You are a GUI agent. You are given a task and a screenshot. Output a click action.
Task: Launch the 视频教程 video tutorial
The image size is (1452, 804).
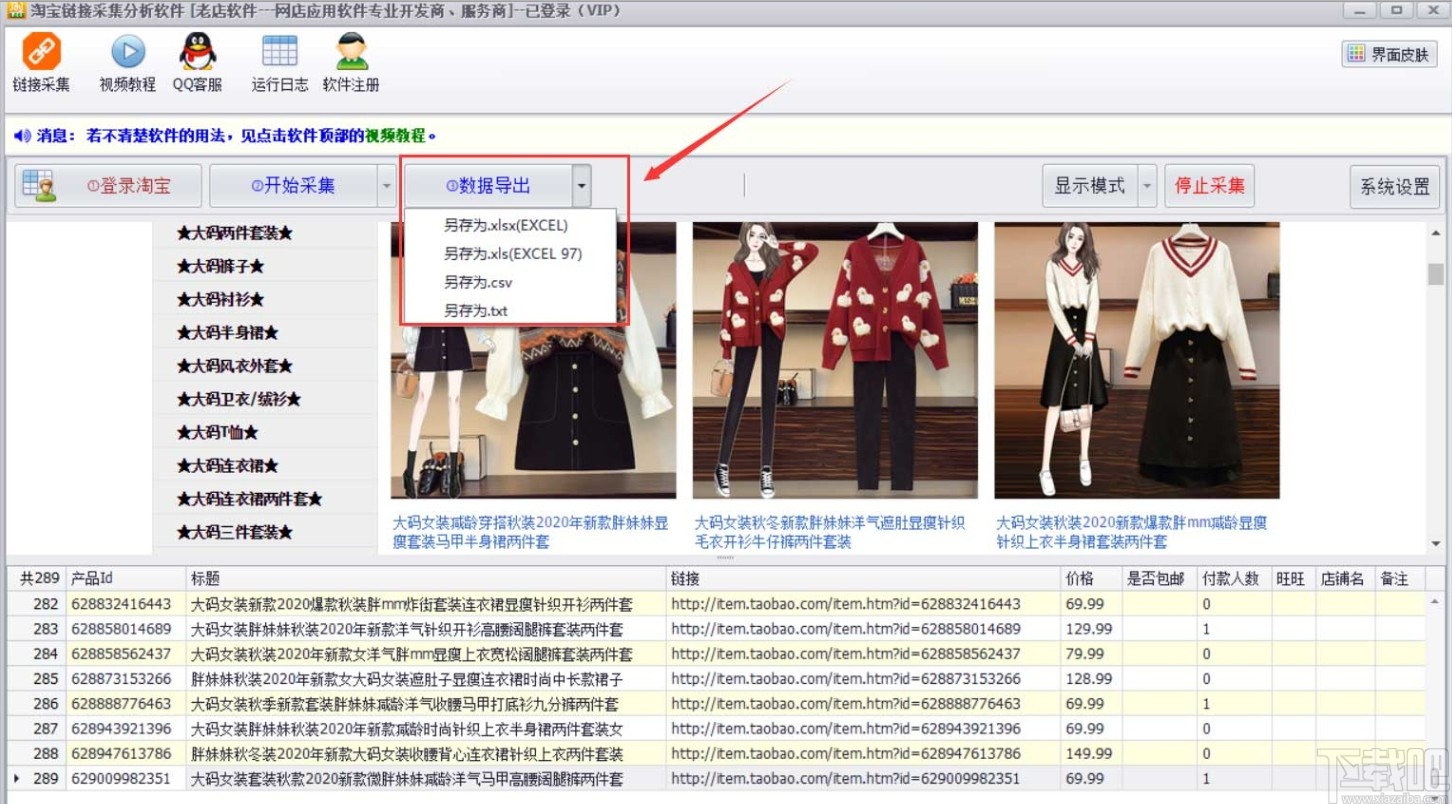click(126, 60)
